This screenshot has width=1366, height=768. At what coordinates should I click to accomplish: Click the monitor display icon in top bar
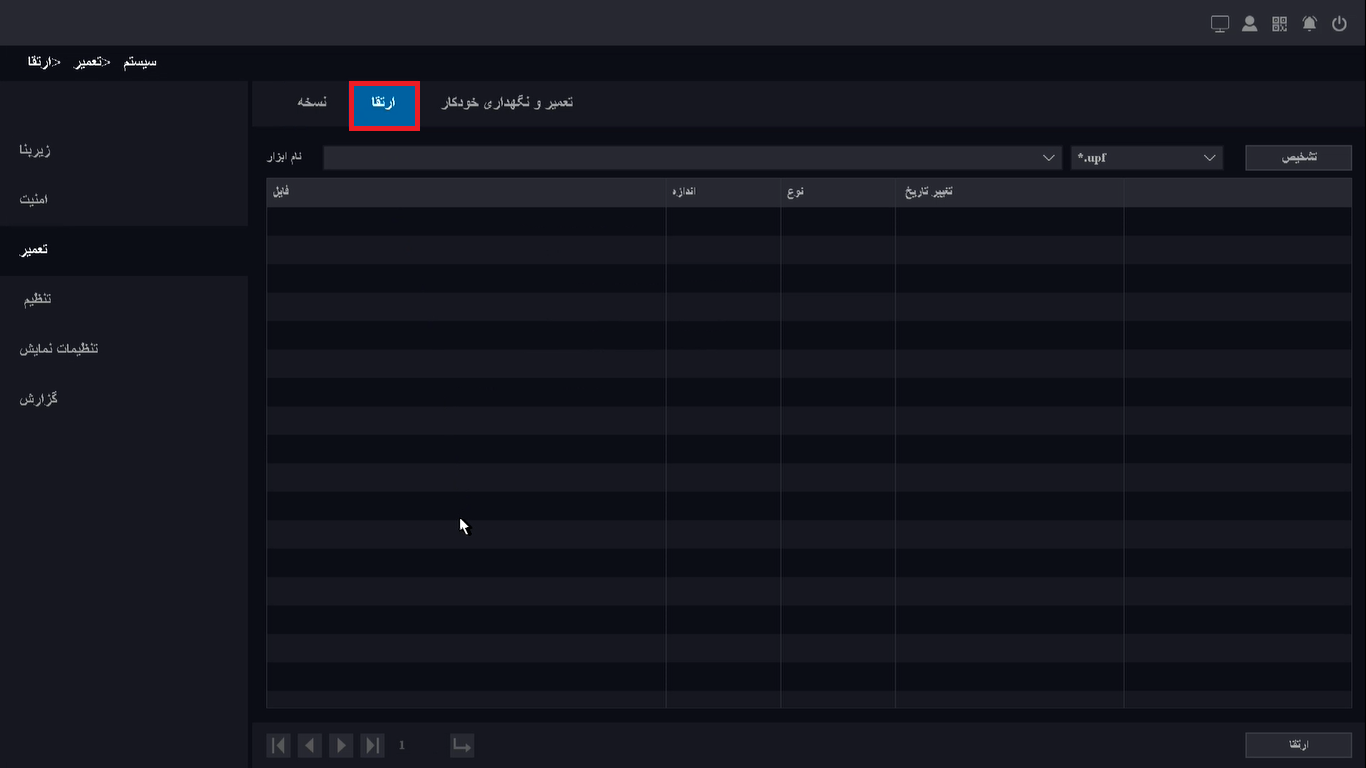coord(1220,24)
